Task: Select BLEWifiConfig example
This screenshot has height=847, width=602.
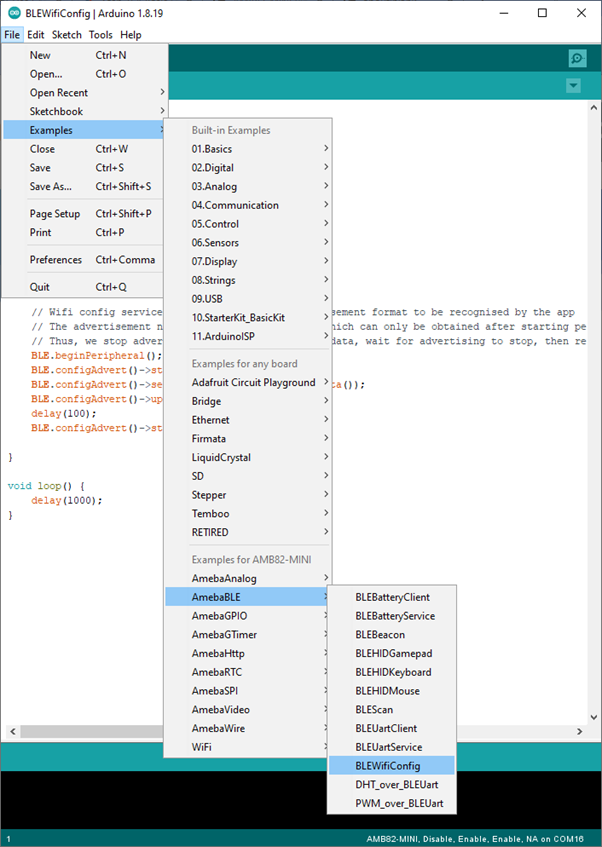Action: 387,765
